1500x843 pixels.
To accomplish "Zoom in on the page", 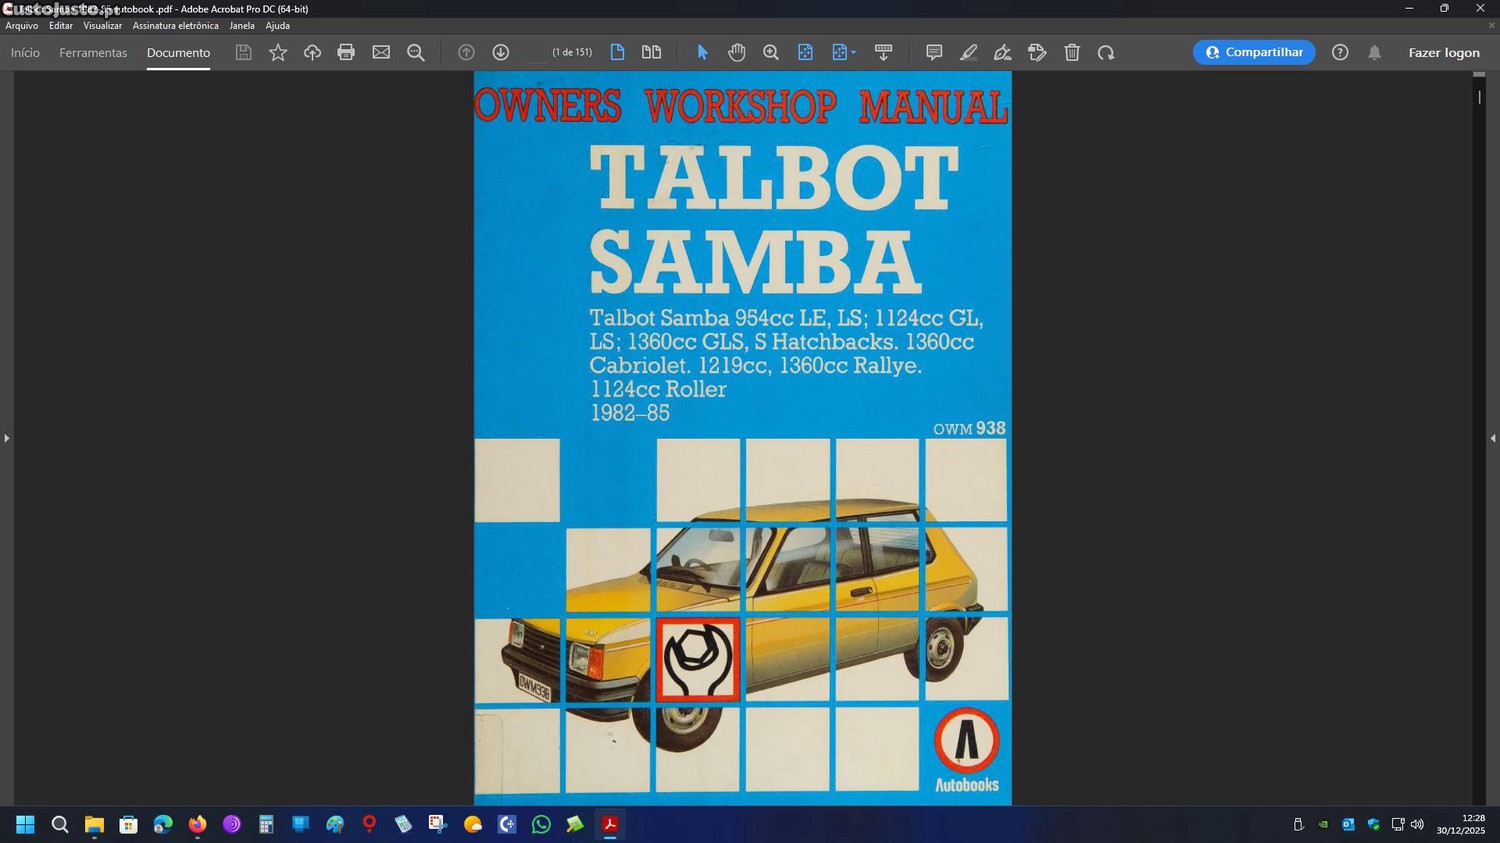I will point(771,52).
